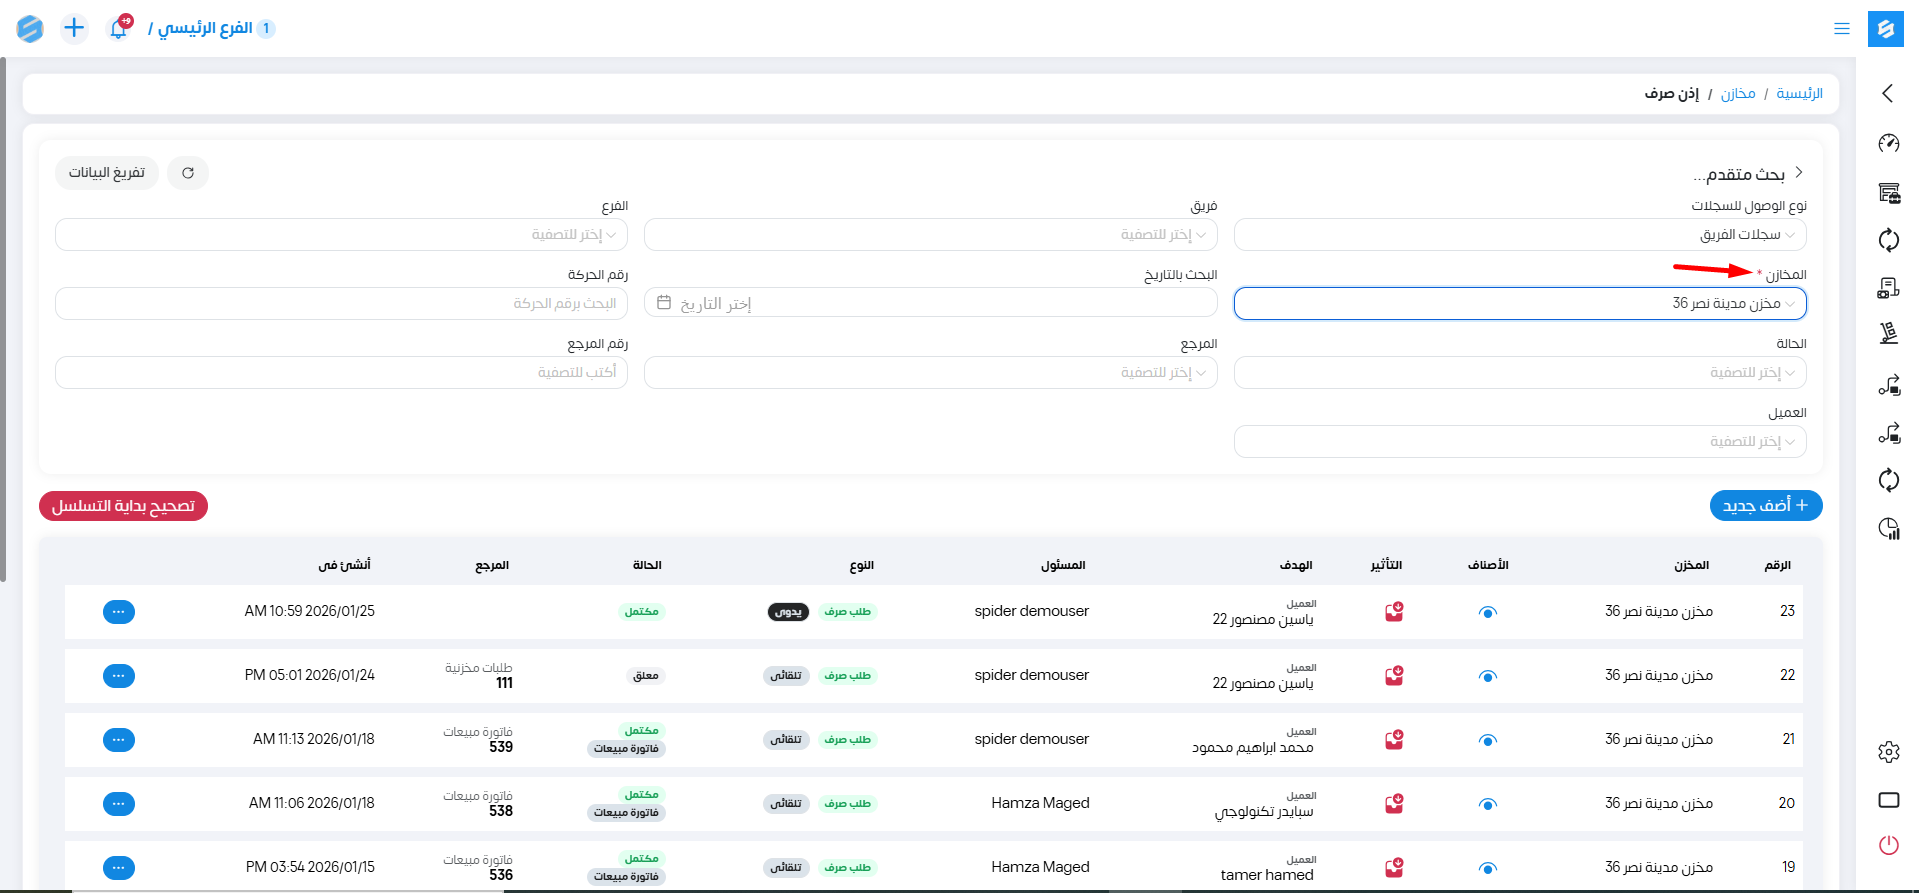Click the أضف جديد add new button
The height and width of the screenshot is (893, 1919).
1765,506
